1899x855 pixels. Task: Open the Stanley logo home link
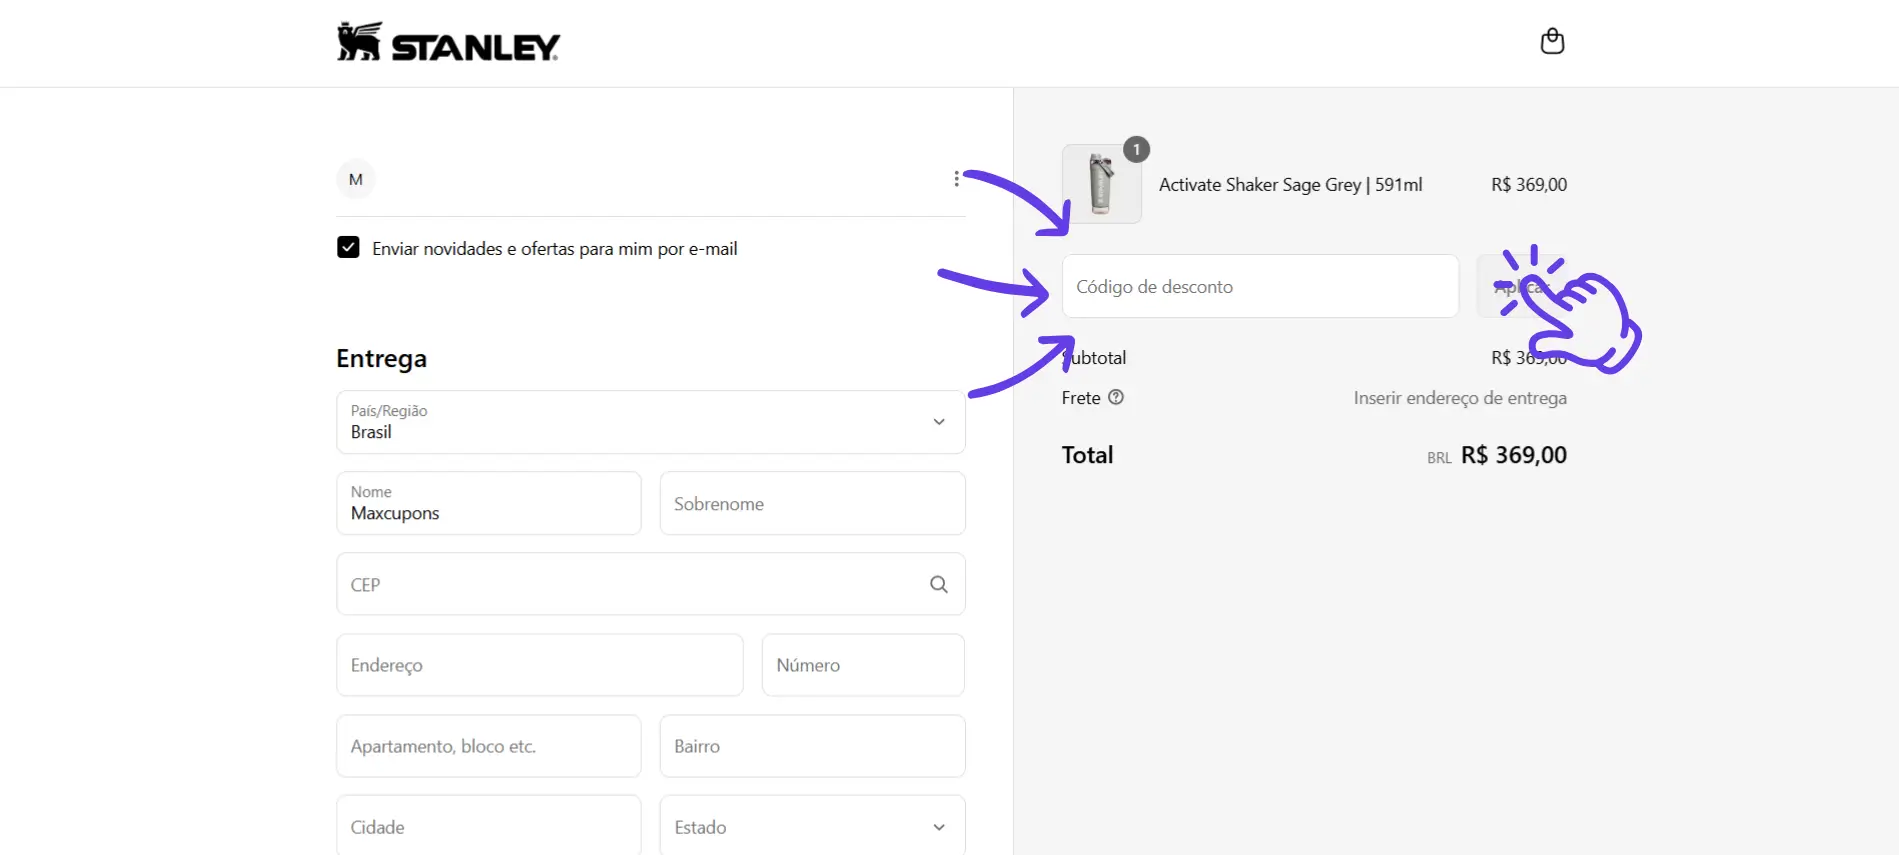point(448,42)
